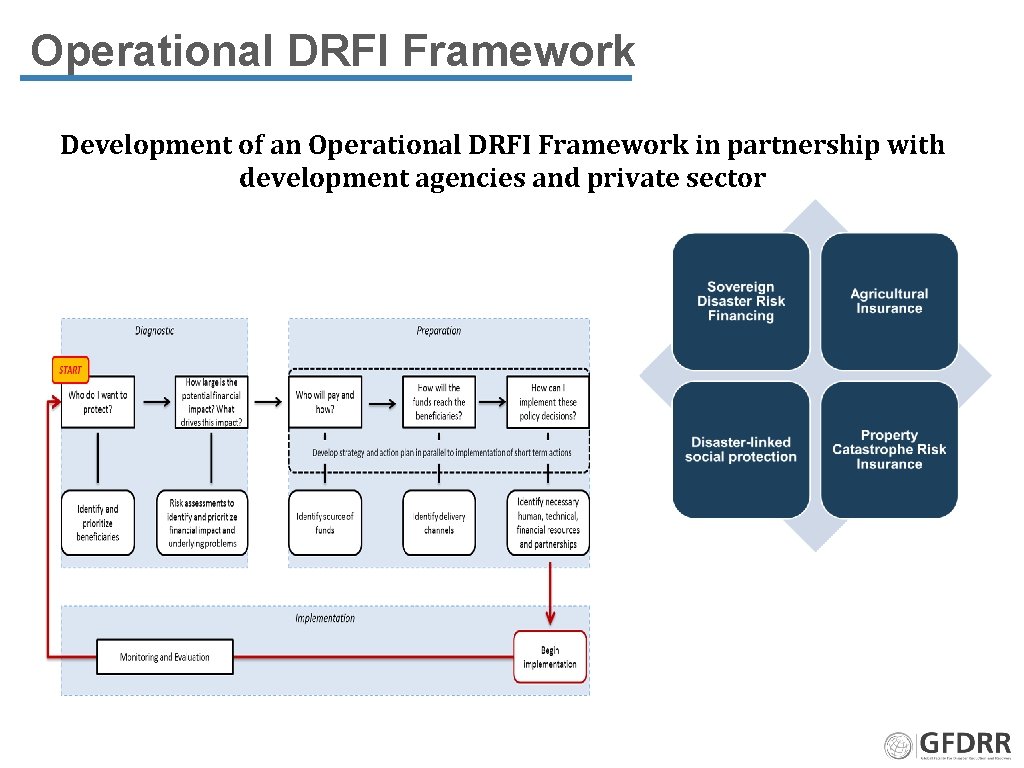Click the 'Who will pay and how?' box
Image resolution: width=1024 pixels, height=768 pixels.
pos(325,402)
